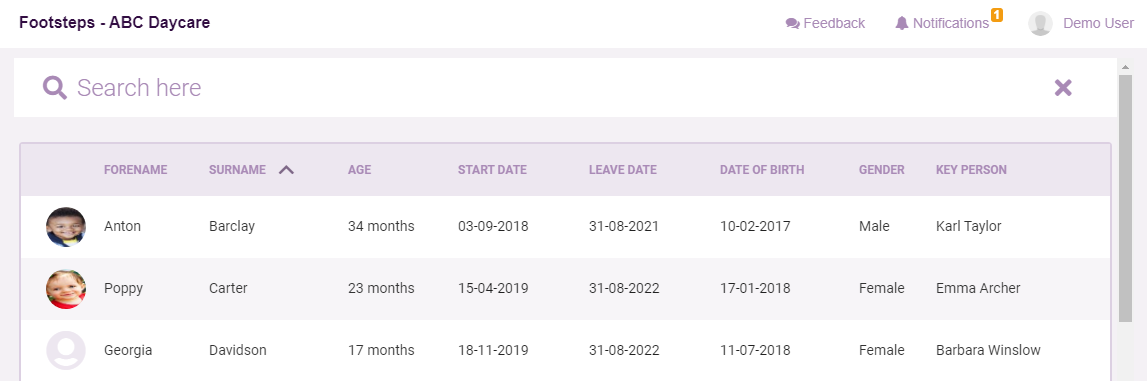Open the Demo User menu

coord(1098,23)
